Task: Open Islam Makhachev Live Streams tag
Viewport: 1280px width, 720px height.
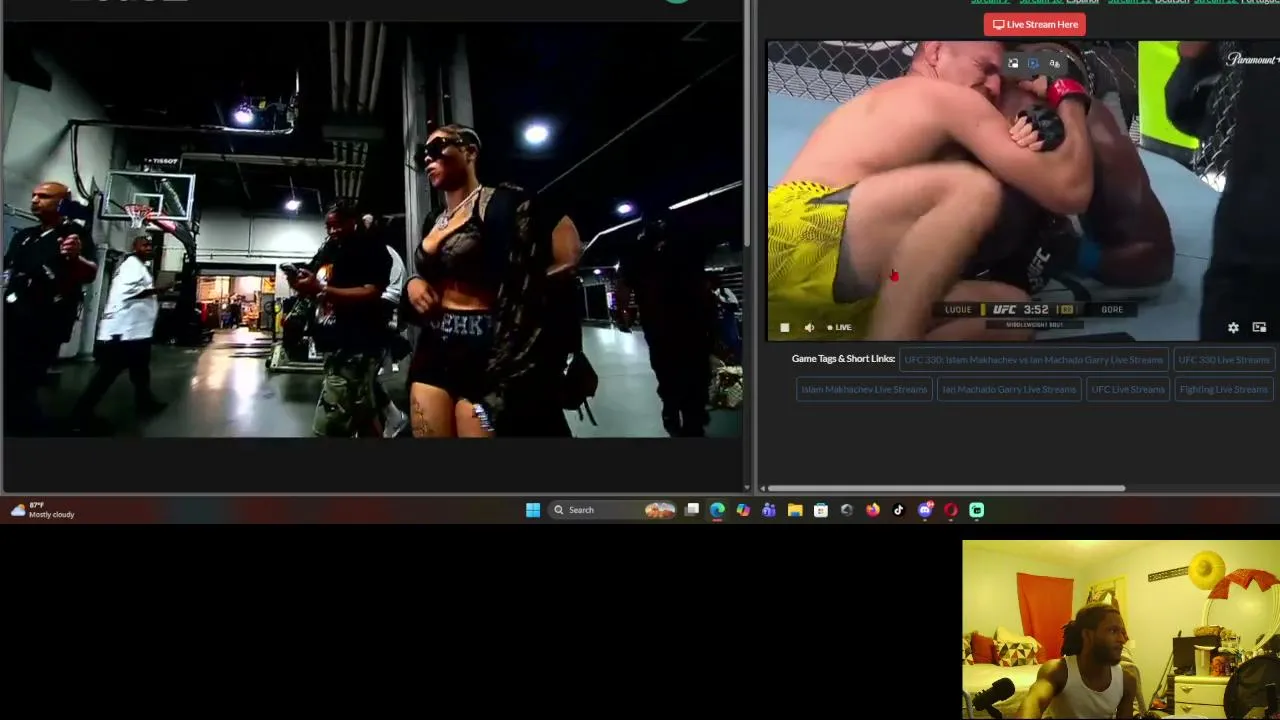Action: (864, 389)
